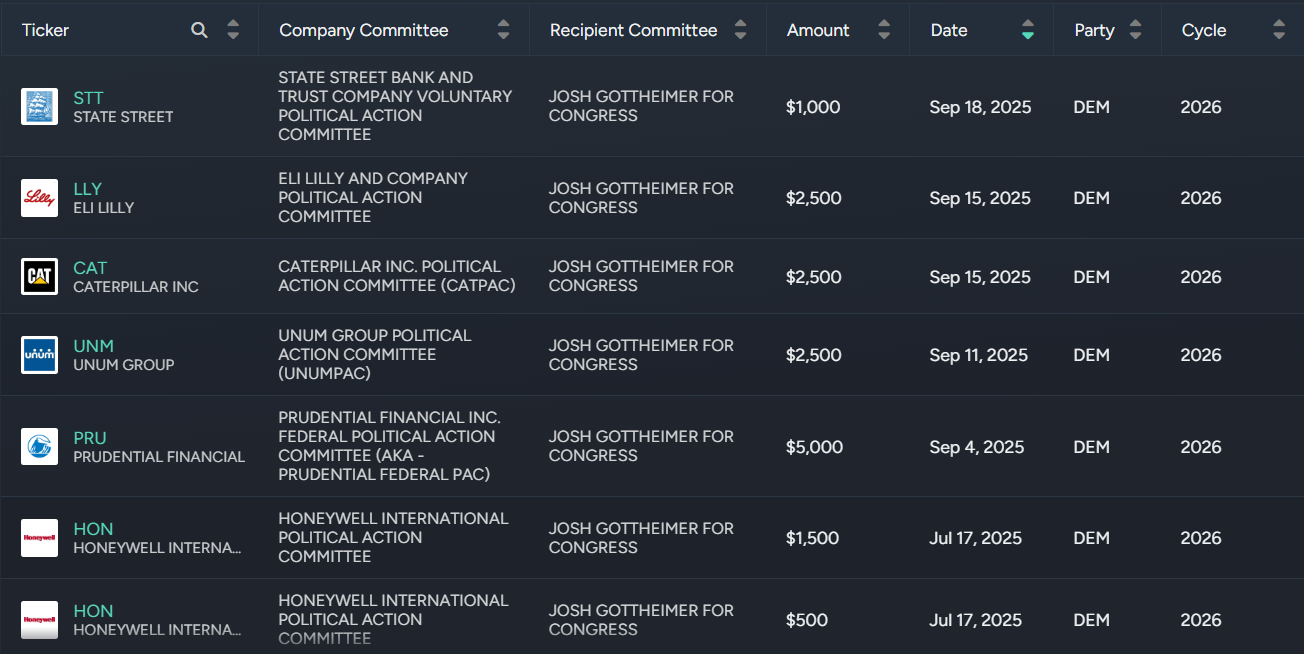The image size is (1304, 654).
Task: Sort by Cycle column arrows
Action: click(1279, 30)
